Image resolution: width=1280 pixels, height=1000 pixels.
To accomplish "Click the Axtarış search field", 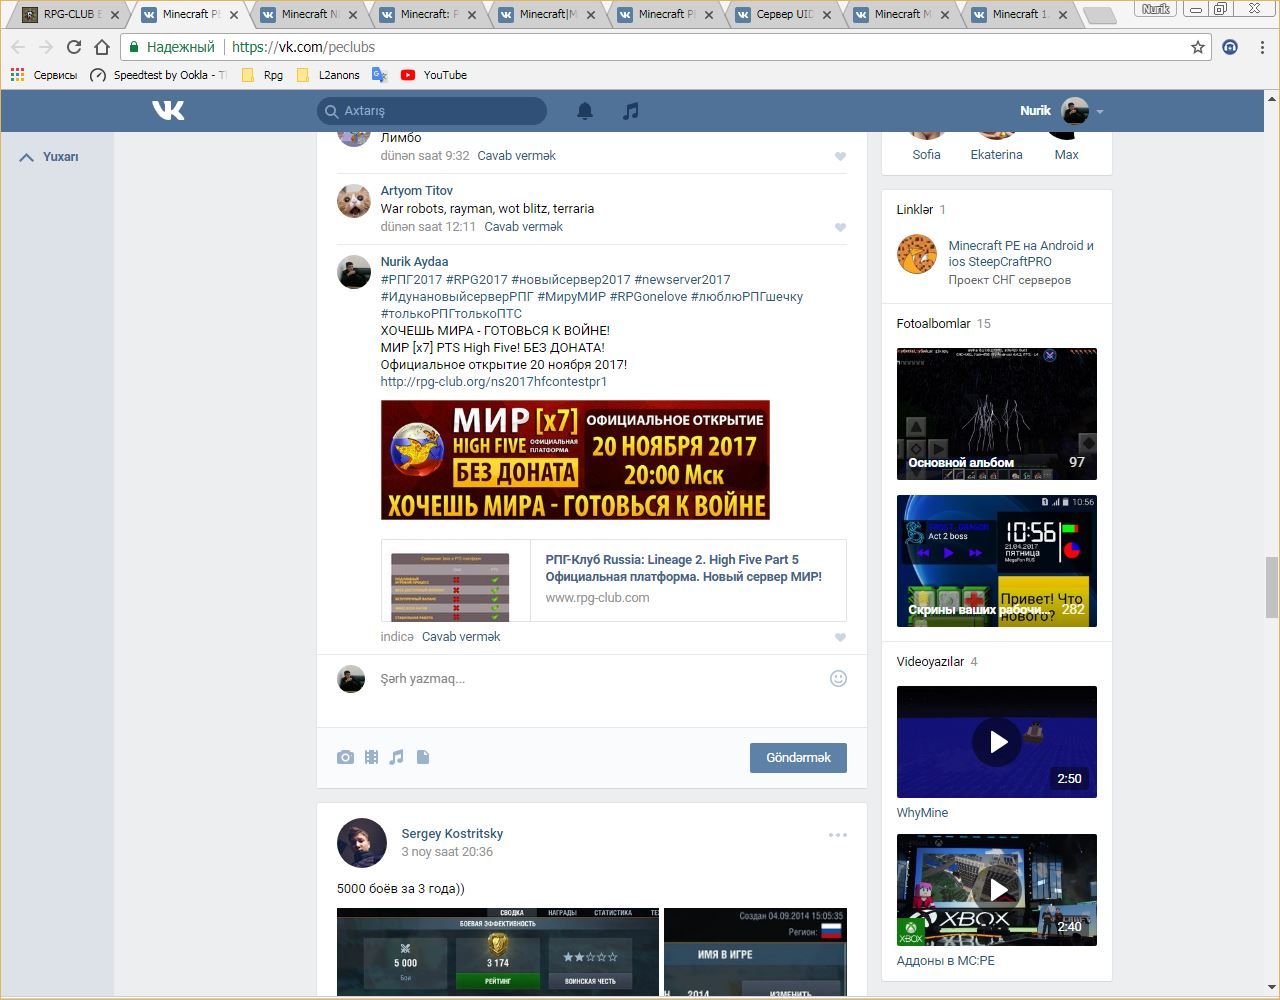I will (432, 111).
